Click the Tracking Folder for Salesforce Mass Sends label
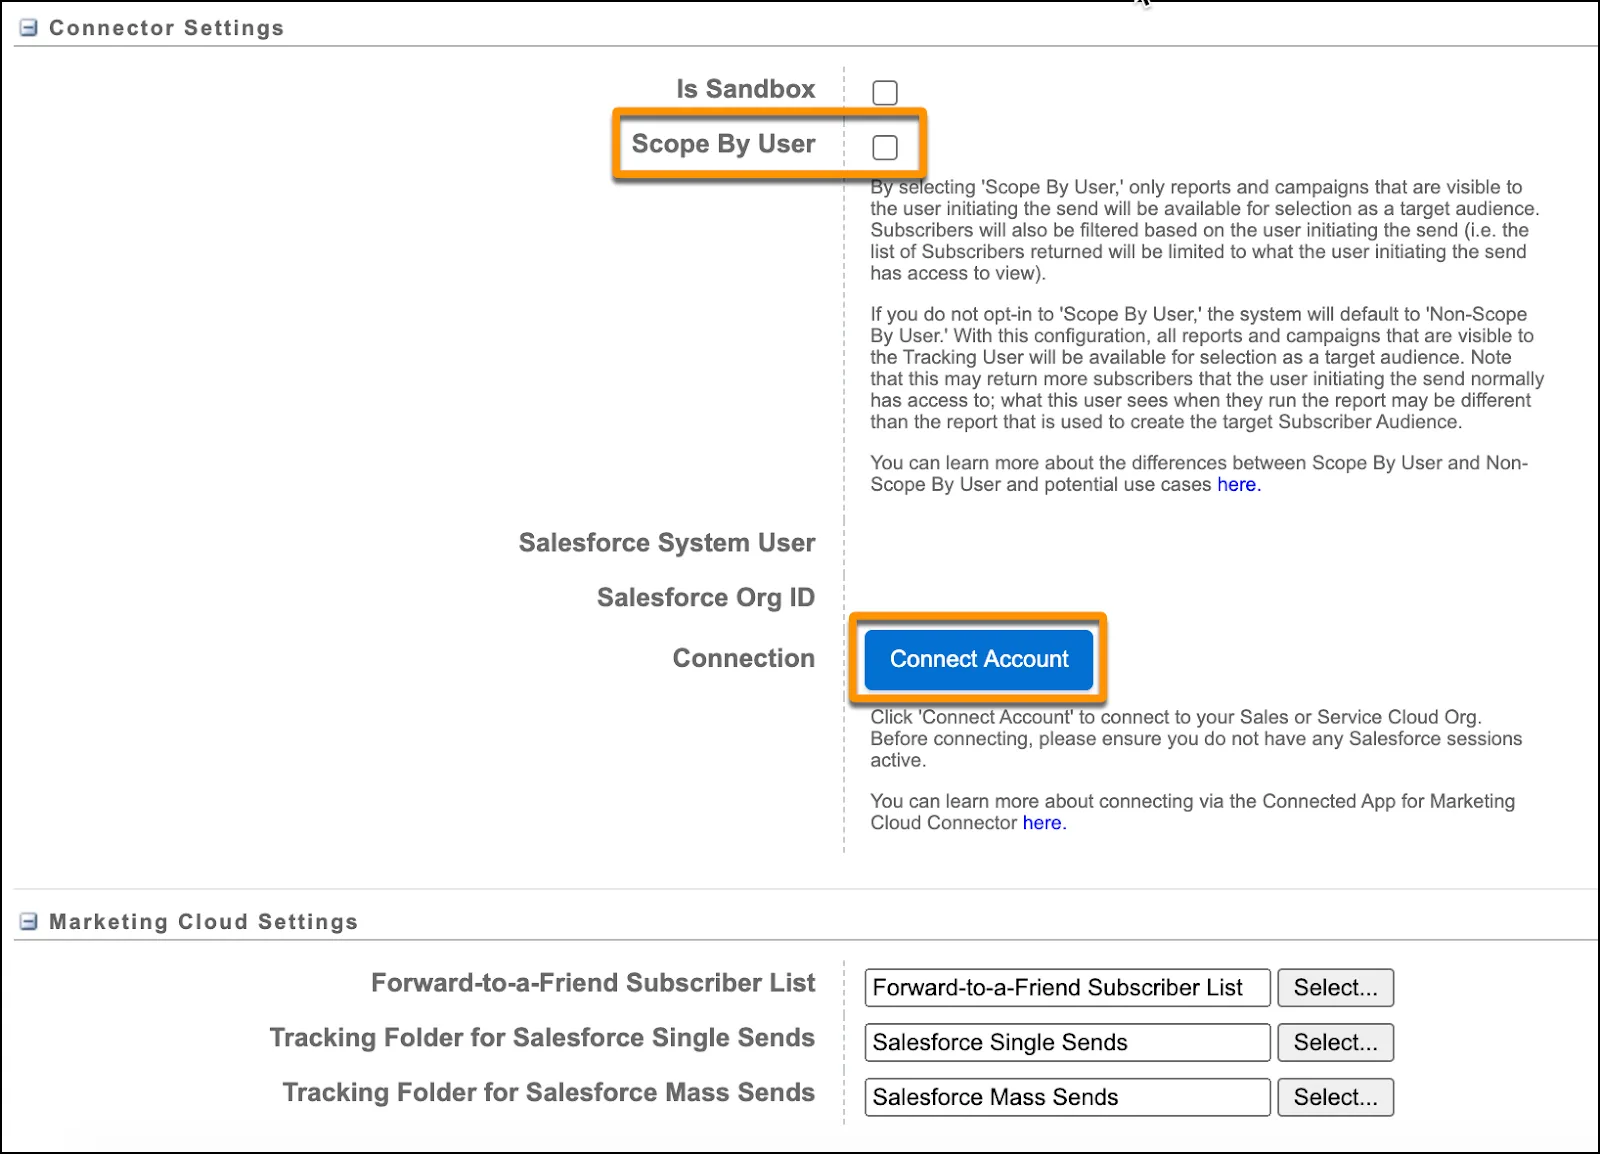Image resolution: width=1600 pixels, height=1154 pixels. [x=549, y=1092]
